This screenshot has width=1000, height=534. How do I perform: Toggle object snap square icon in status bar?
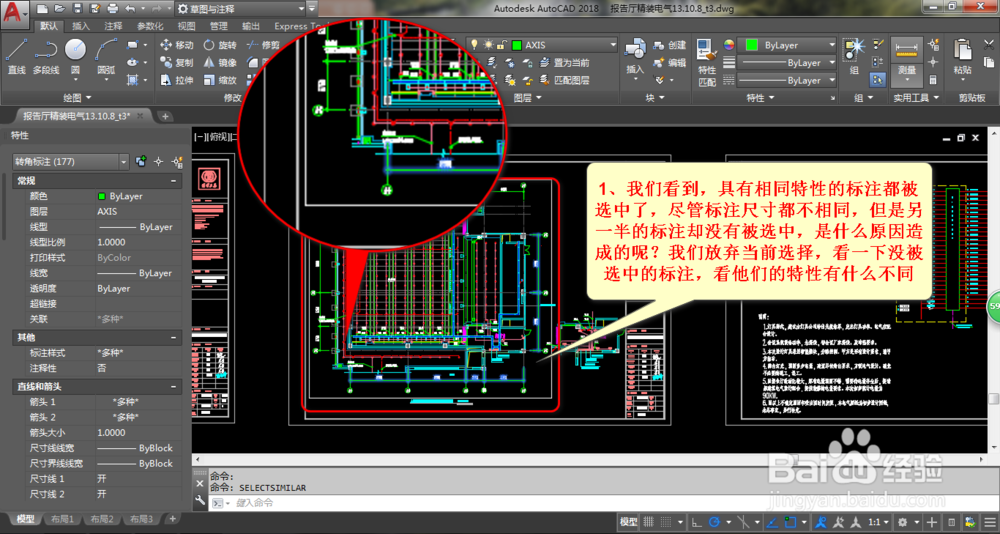(791, 522)
